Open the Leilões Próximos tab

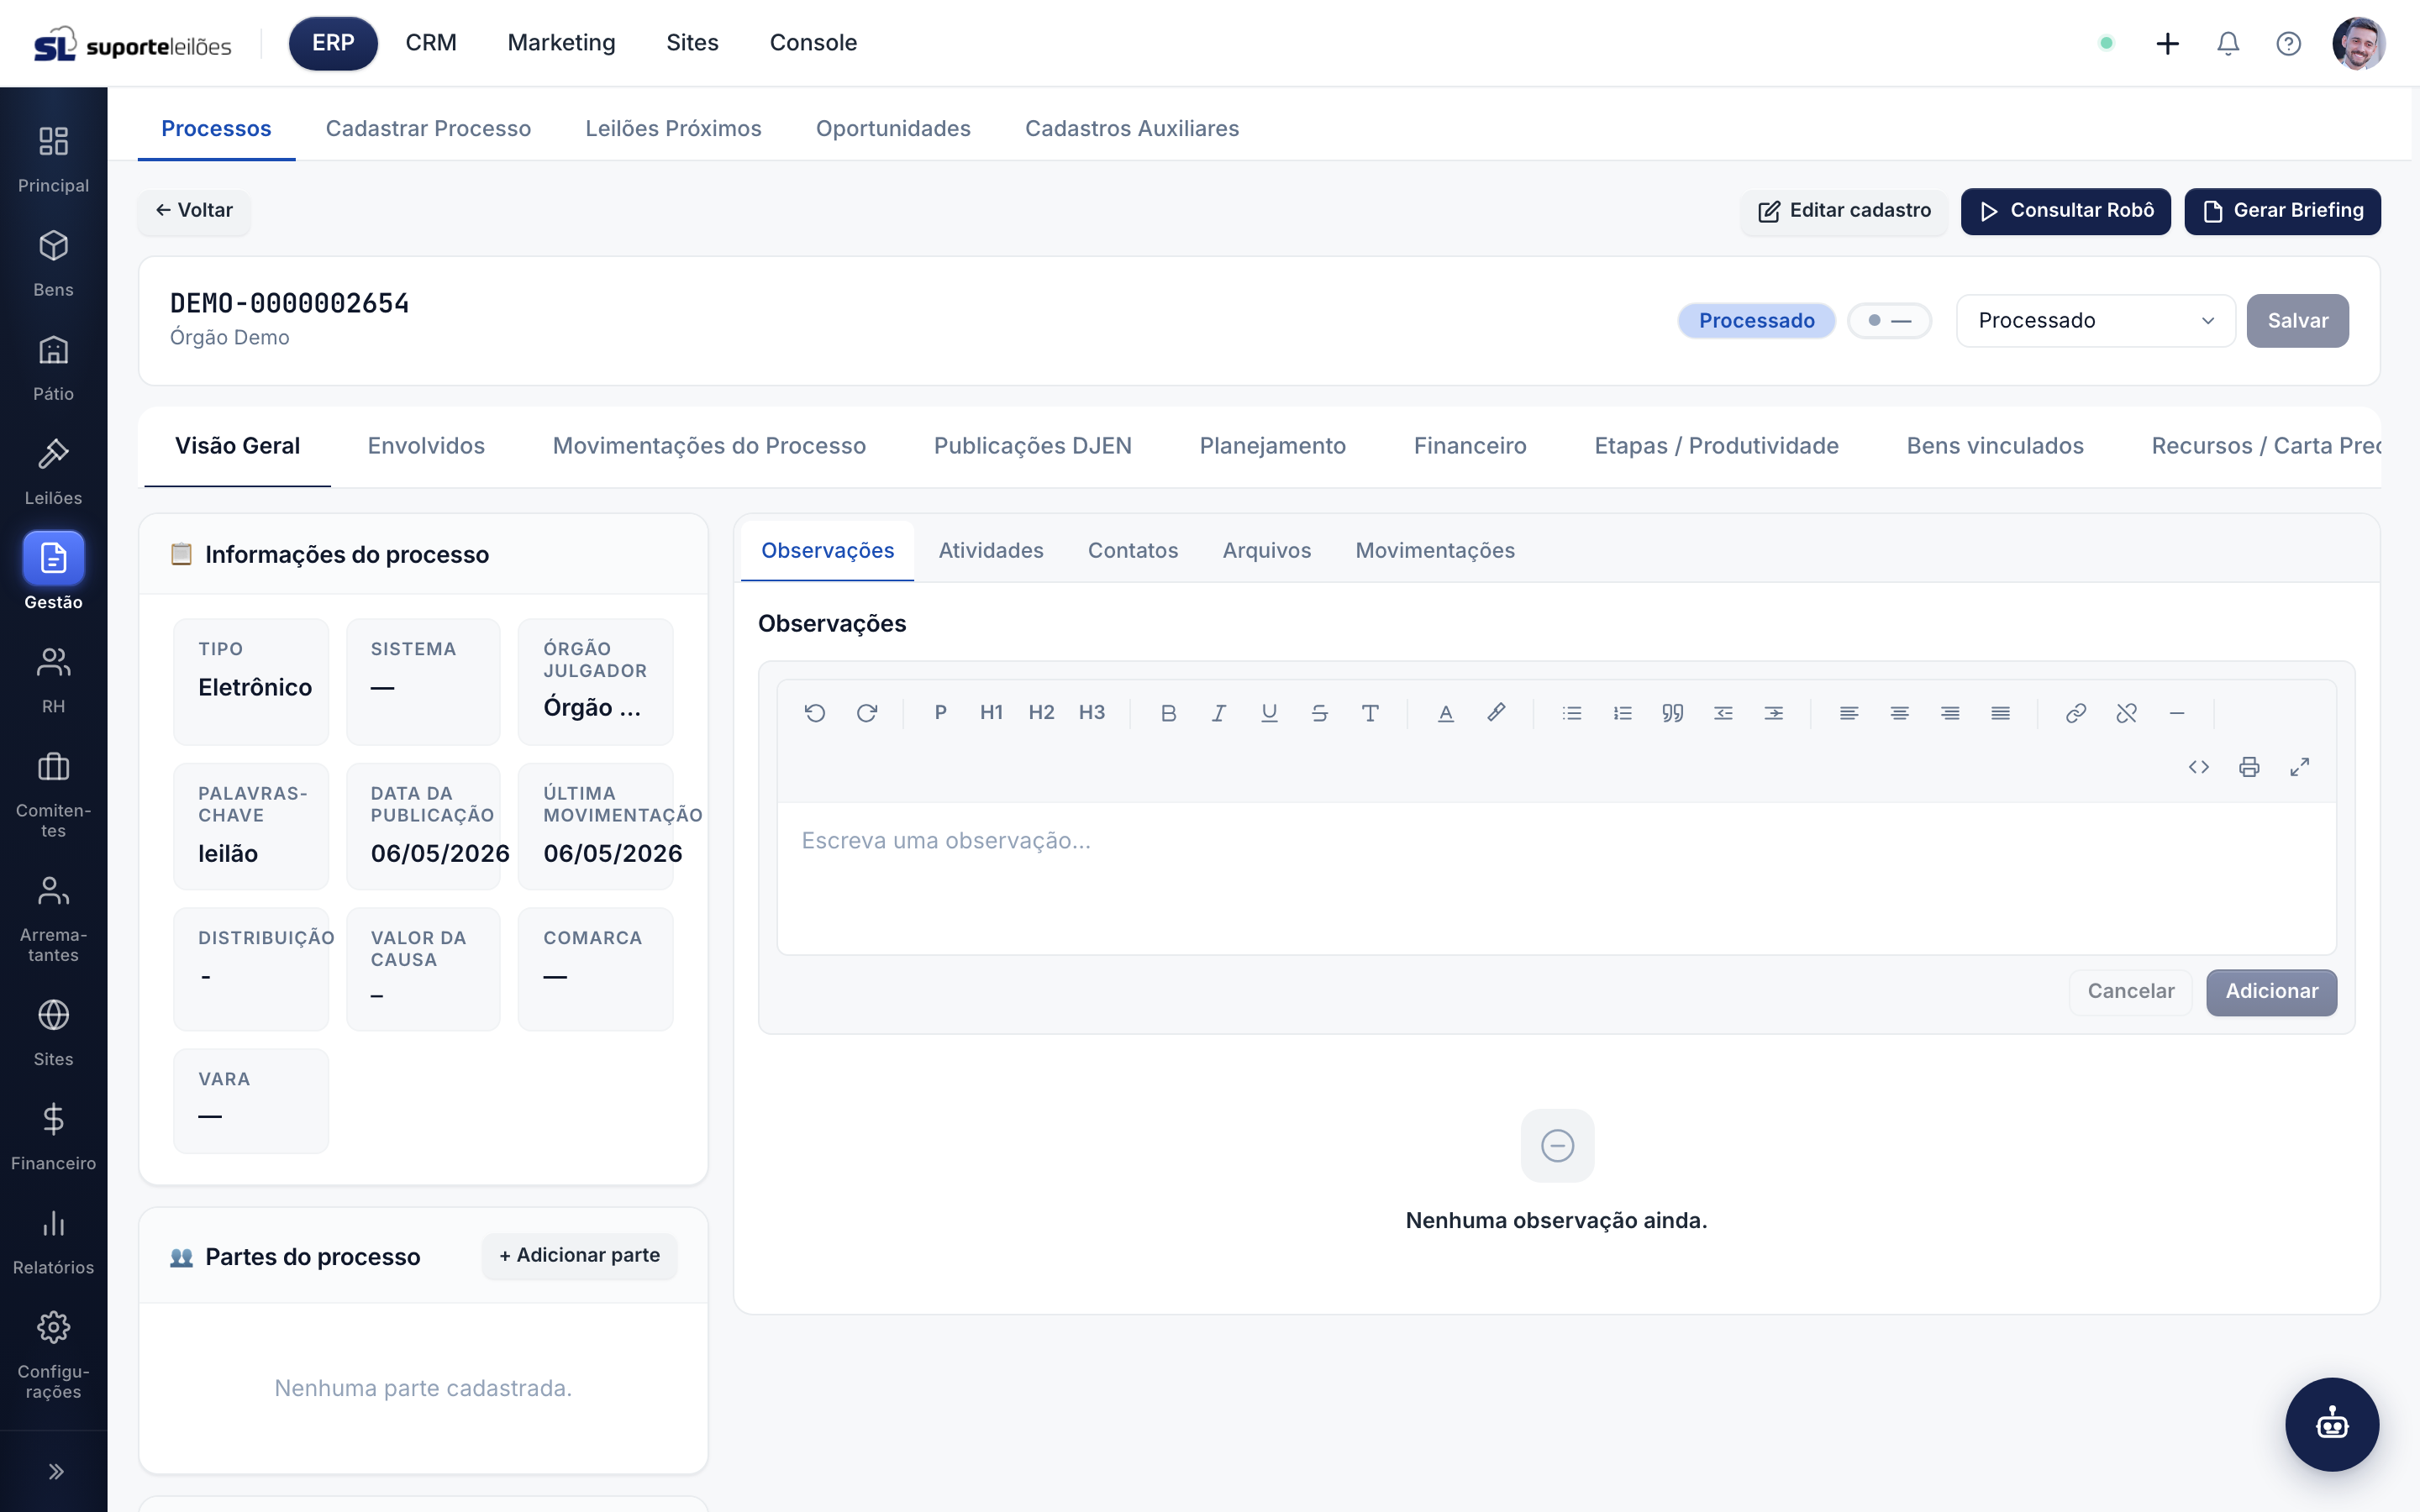tap(673, 129)
